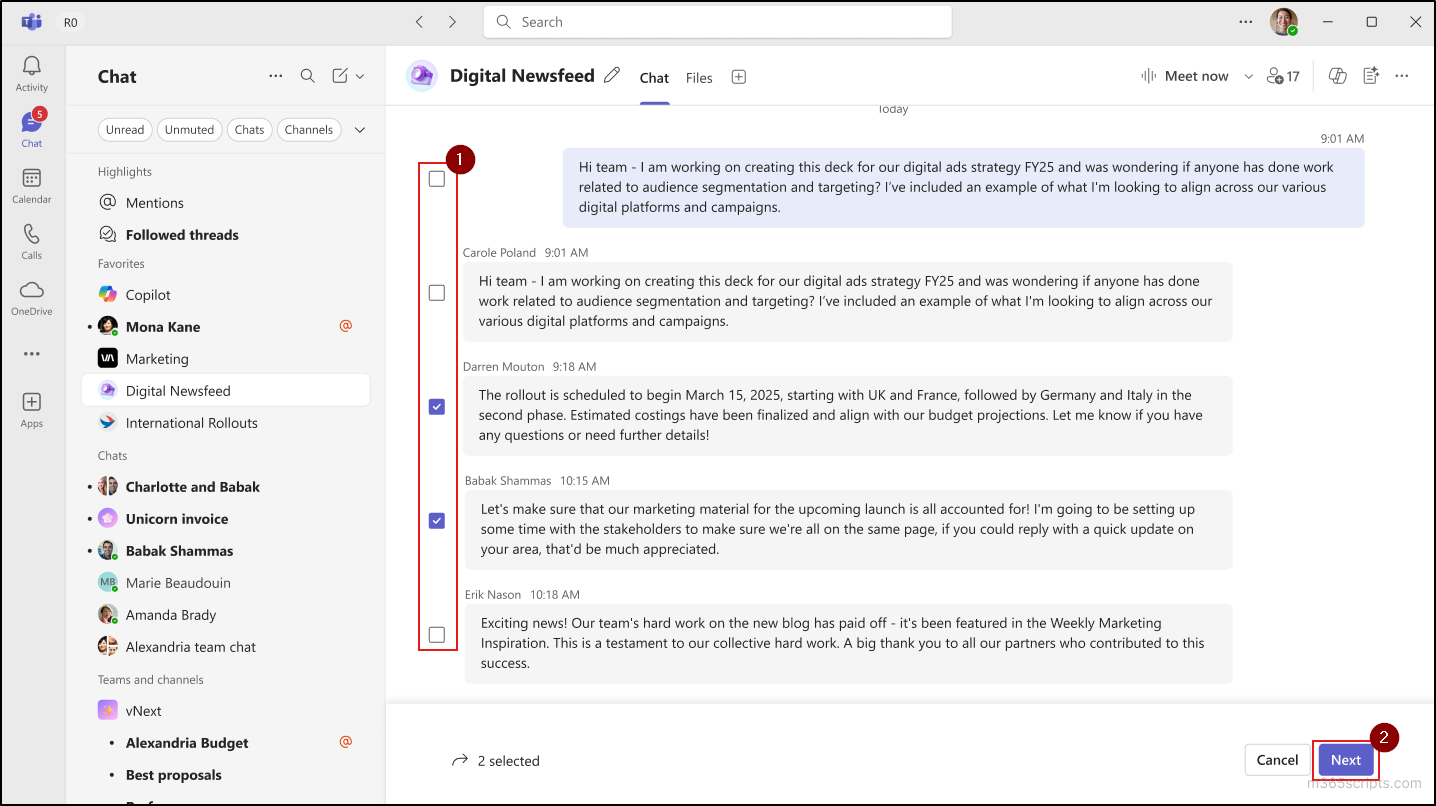Screen dimensions: 1436x806
Task: Click Next to forward selected messages
Action: 1345,760
